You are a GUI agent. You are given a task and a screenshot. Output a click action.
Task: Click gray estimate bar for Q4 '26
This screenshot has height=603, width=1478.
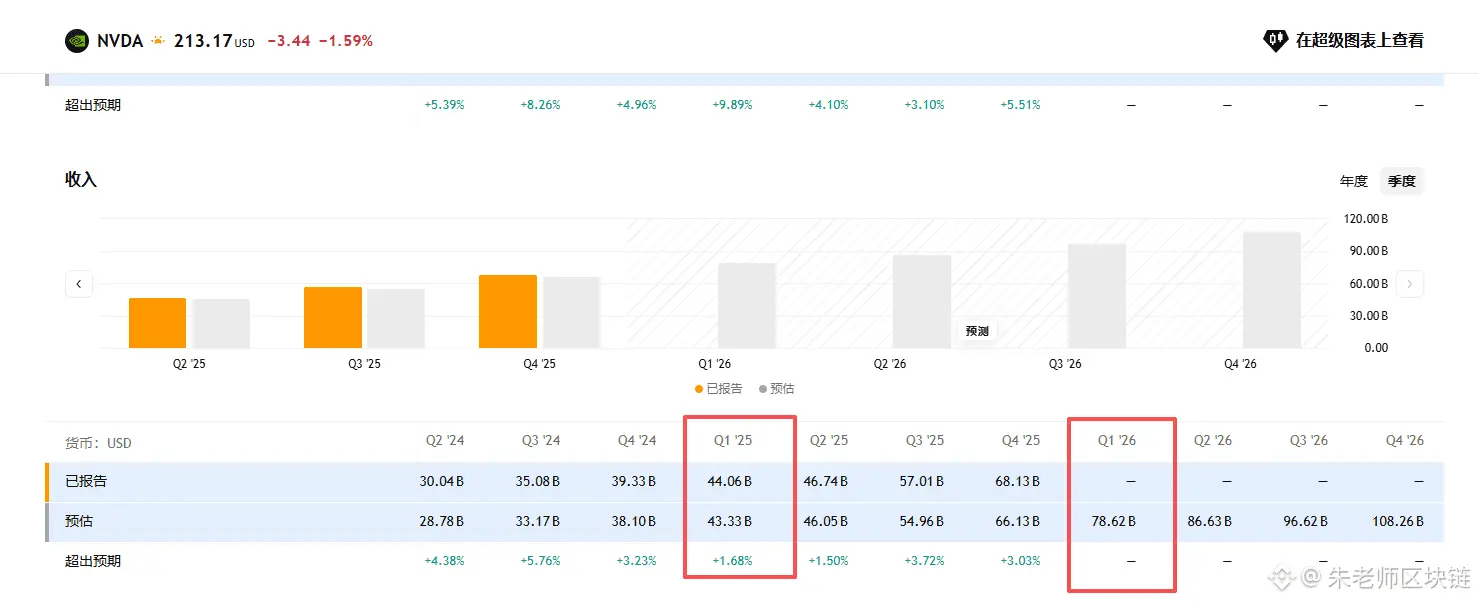point(1272,290)
